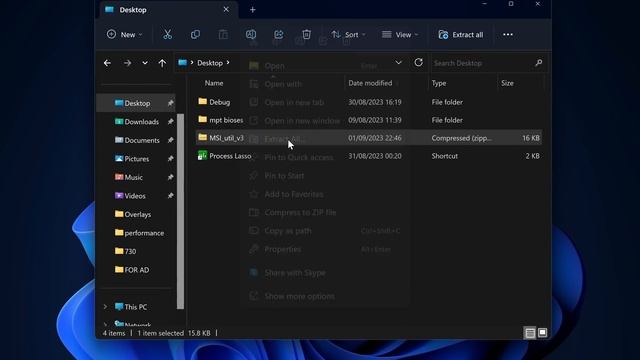The image size is (640, 360).
Task: Go up one folder level arrow
Action: coord(162,63)
